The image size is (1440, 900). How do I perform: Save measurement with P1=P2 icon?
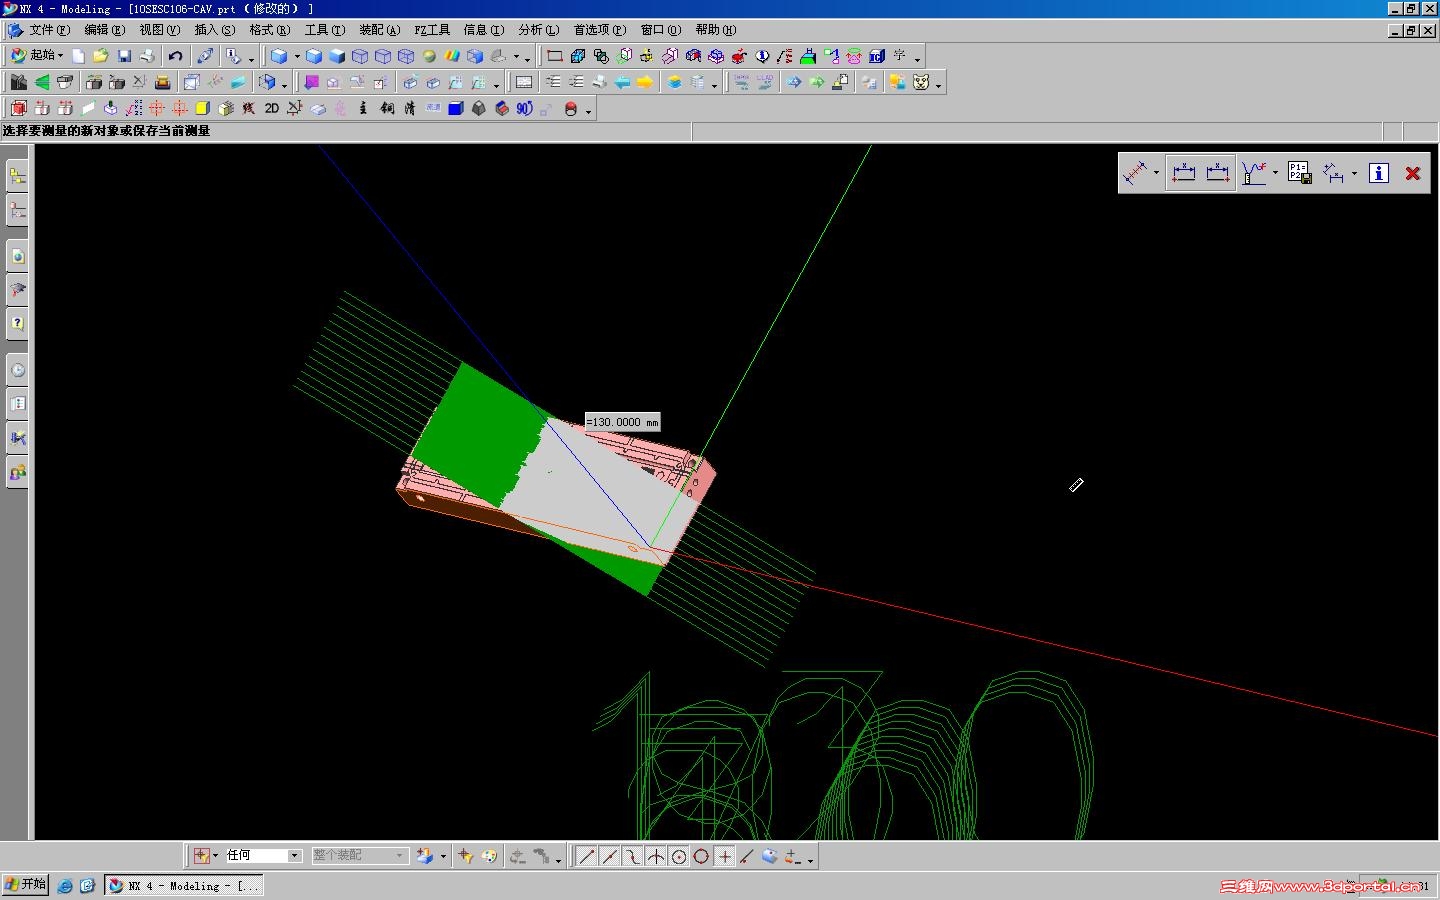tap(1299, 173)
